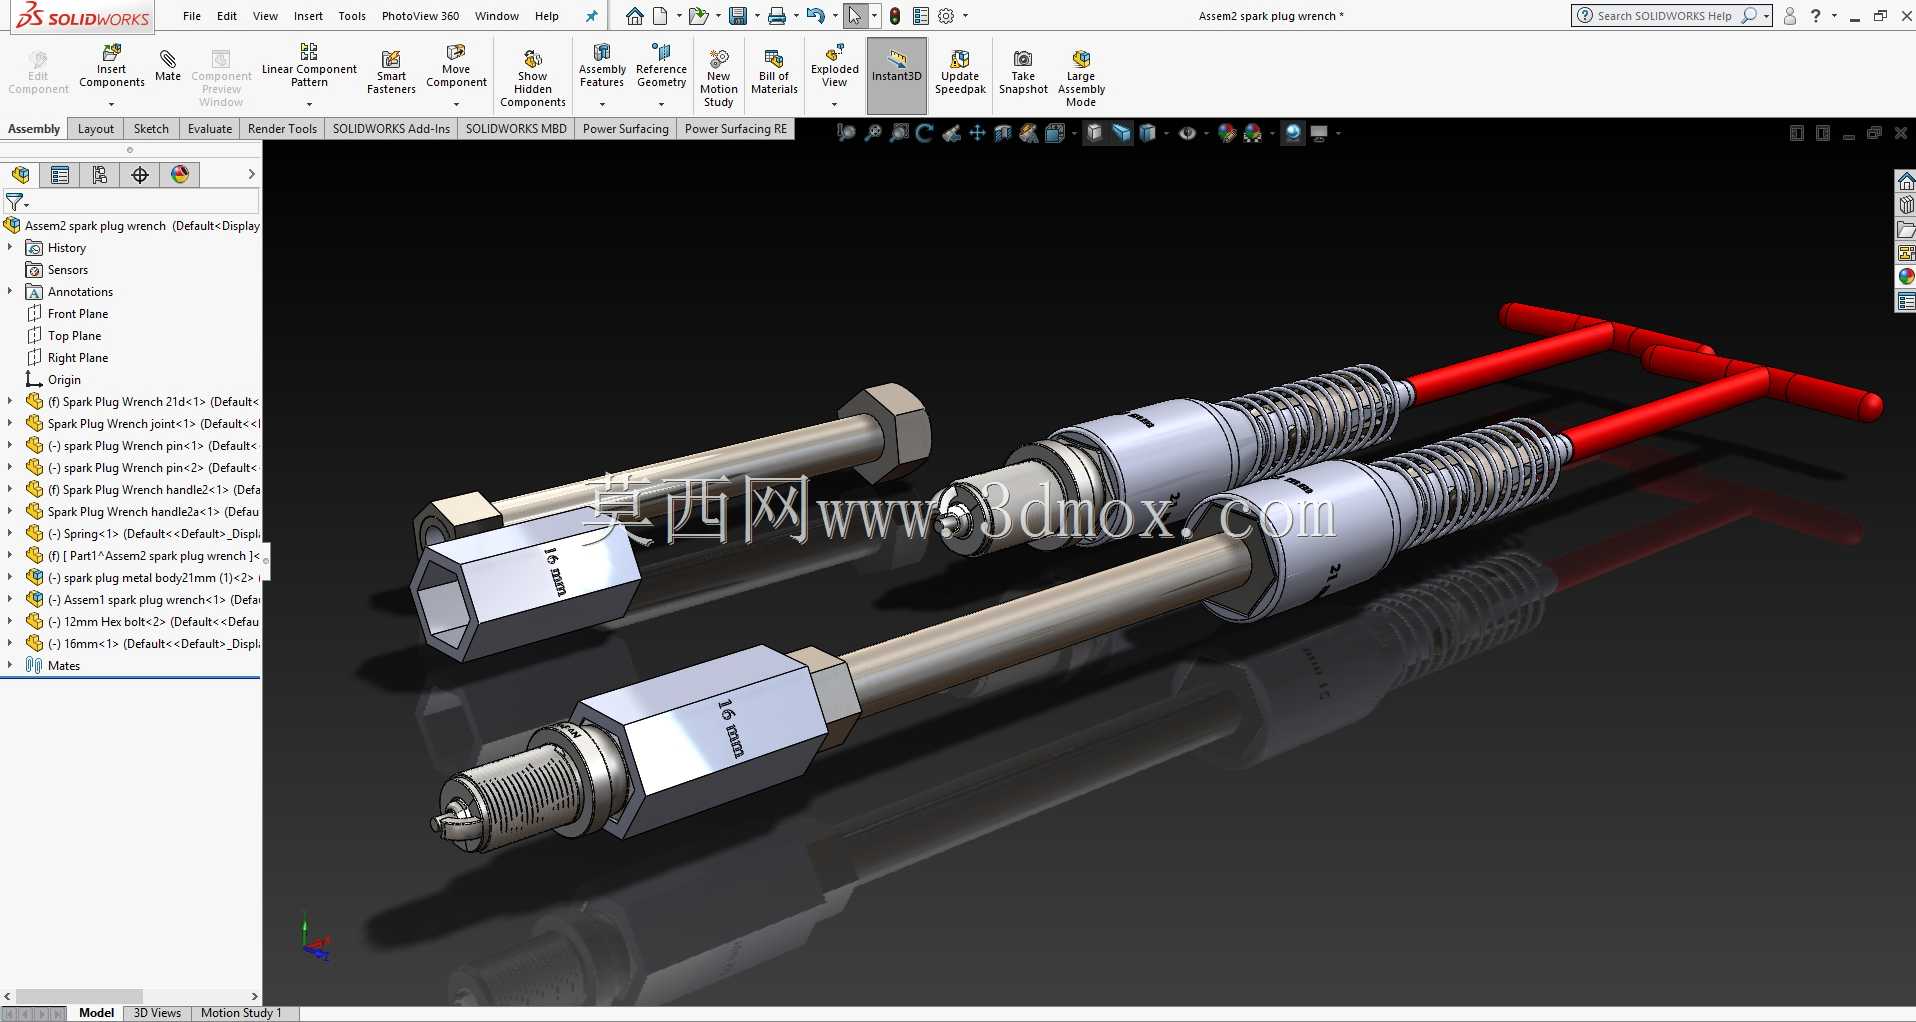Click the Home icon in title toolbar
The width and height of the screenshot is (1916, 1022).
pyautogui.click(x=634, y=16)
